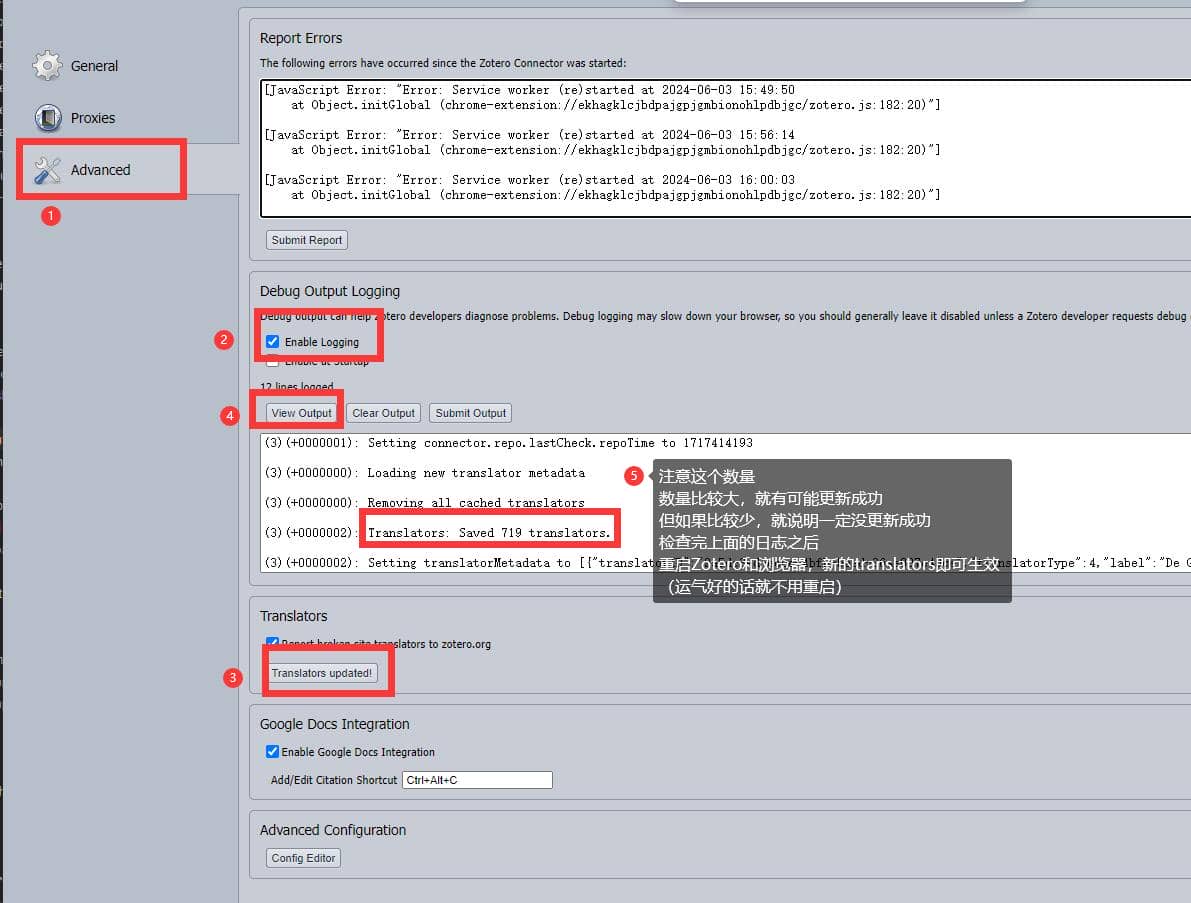Click the red number 1 annotation badge
Screen dimensions: 1191x903
point(51,215)
